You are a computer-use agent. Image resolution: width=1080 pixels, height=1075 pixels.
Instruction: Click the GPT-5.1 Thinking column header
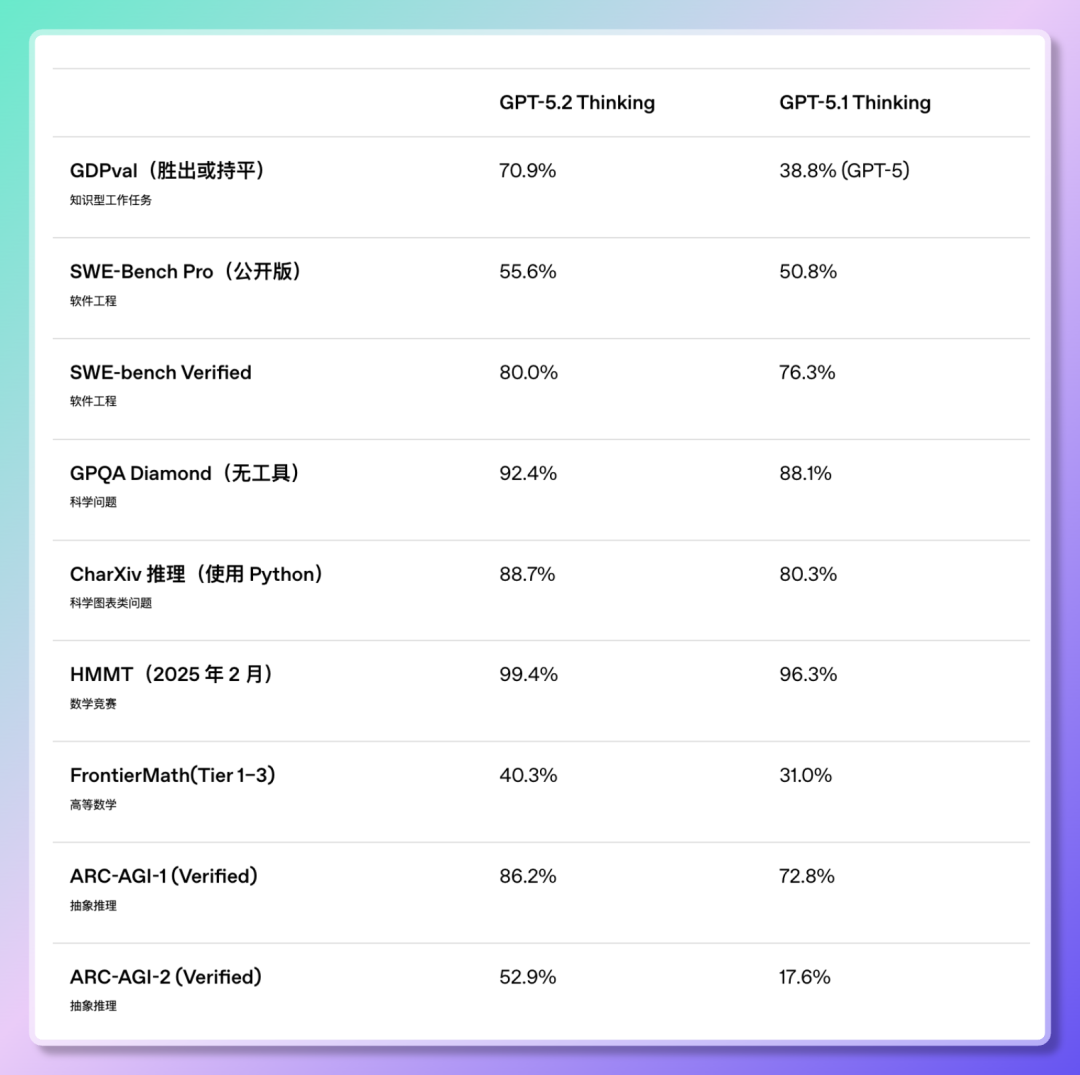pyautogui.click(x=855, y=103)
